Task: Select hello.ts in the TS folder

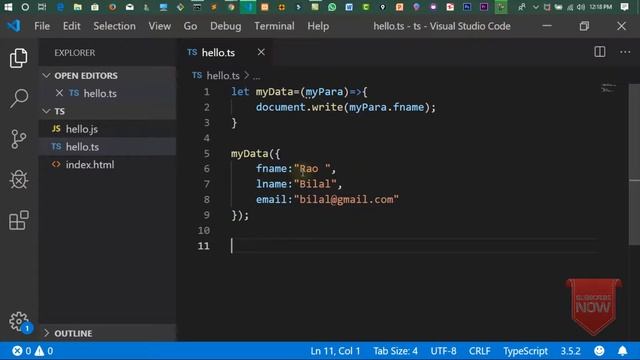Action: [x=108, y=147]
